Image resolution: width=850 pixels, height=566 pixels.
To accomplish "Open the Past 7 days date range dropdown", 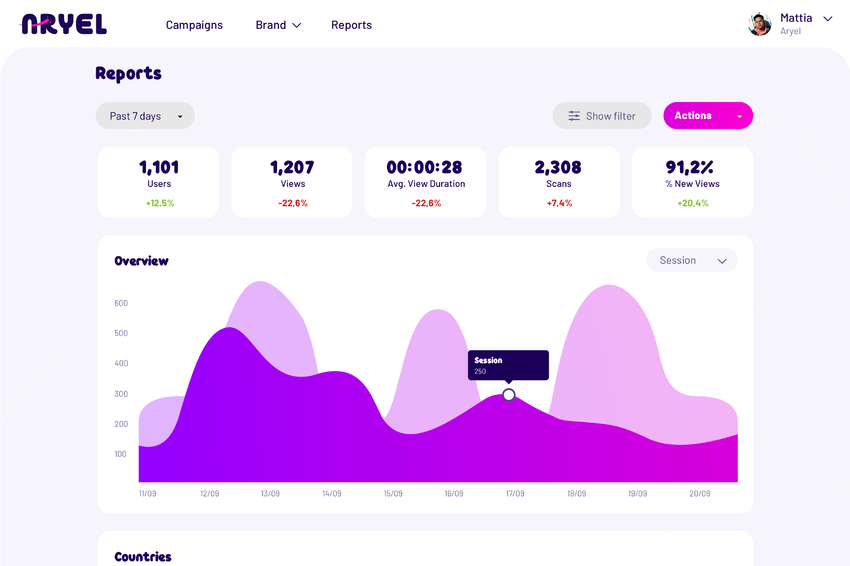I will coord(145,116).
